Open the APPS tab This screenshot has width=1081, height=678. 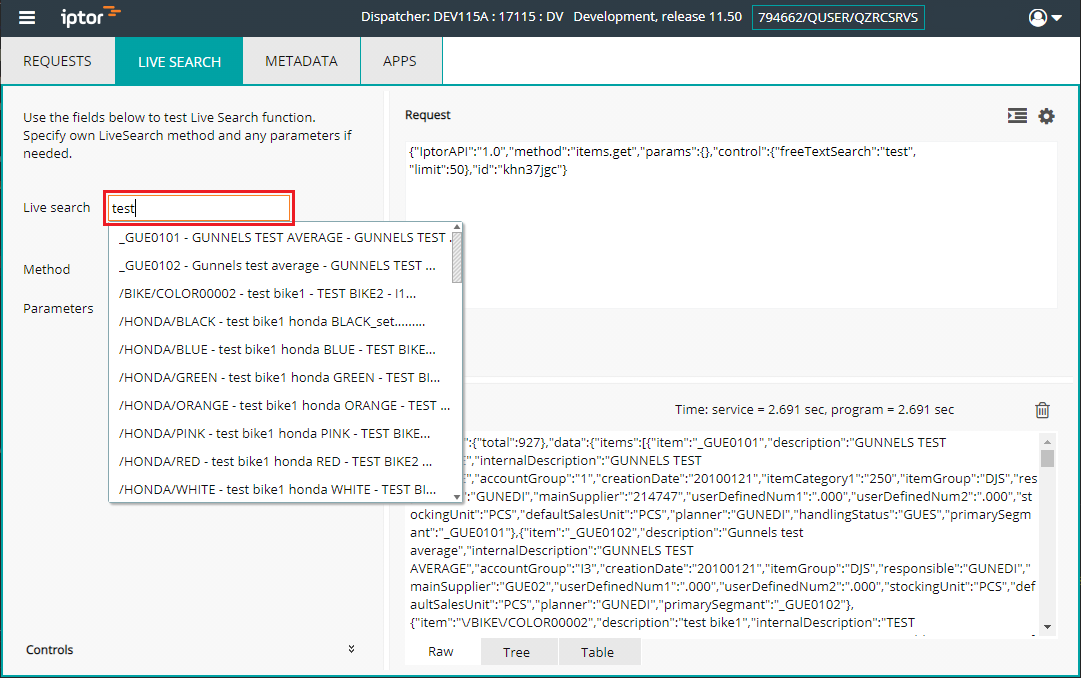tap(400, 61)
